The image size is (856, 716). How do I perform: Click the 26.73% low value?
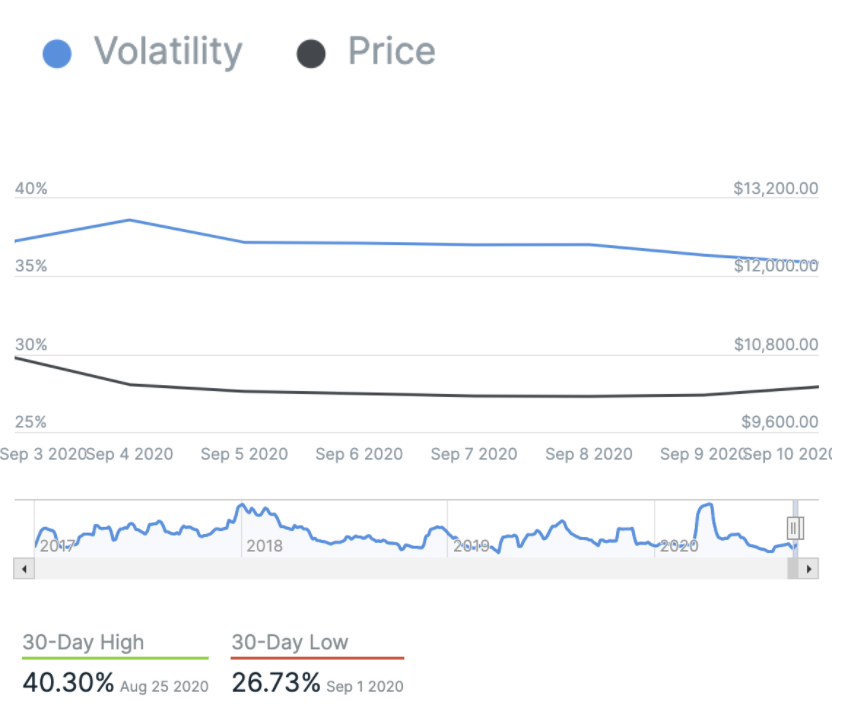click(x=276, y=684)
